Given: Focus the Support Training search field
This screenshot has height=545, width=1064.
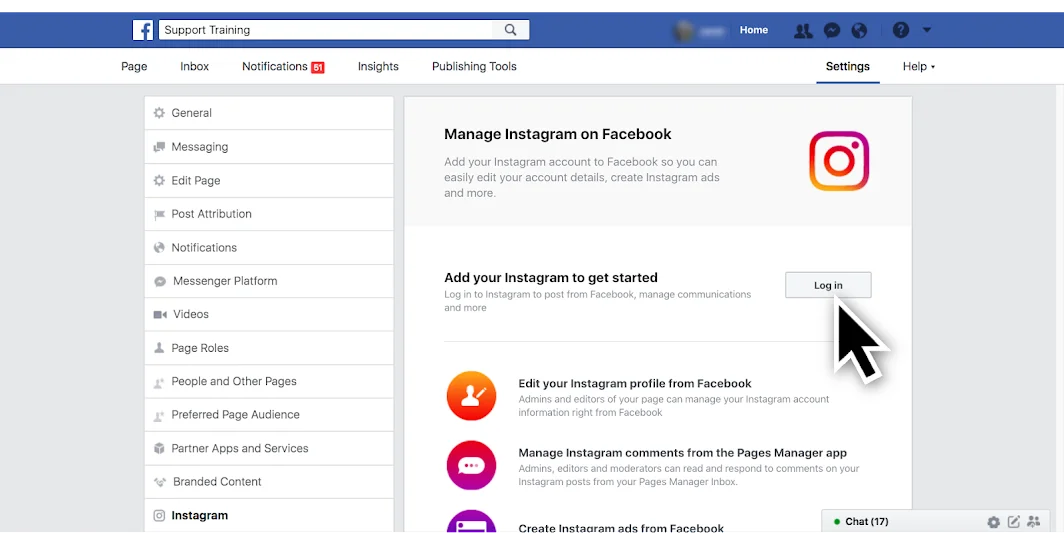Looking at the screenshot, I should pyautogui.click(x=326, y=30).
